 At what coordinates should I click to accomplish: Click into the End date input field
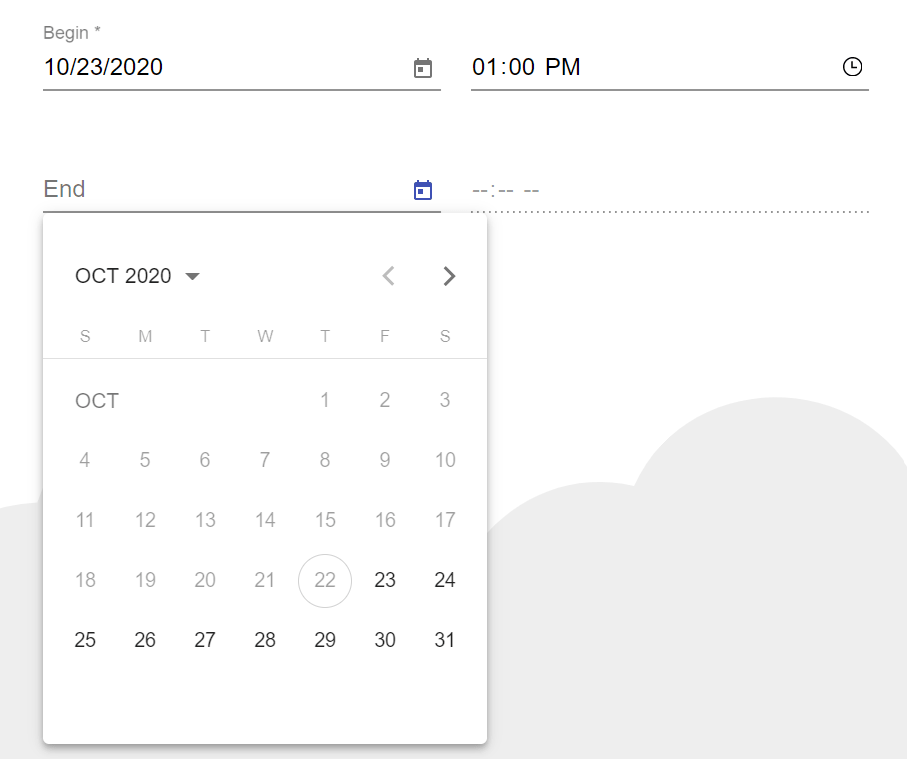(226, 189)
